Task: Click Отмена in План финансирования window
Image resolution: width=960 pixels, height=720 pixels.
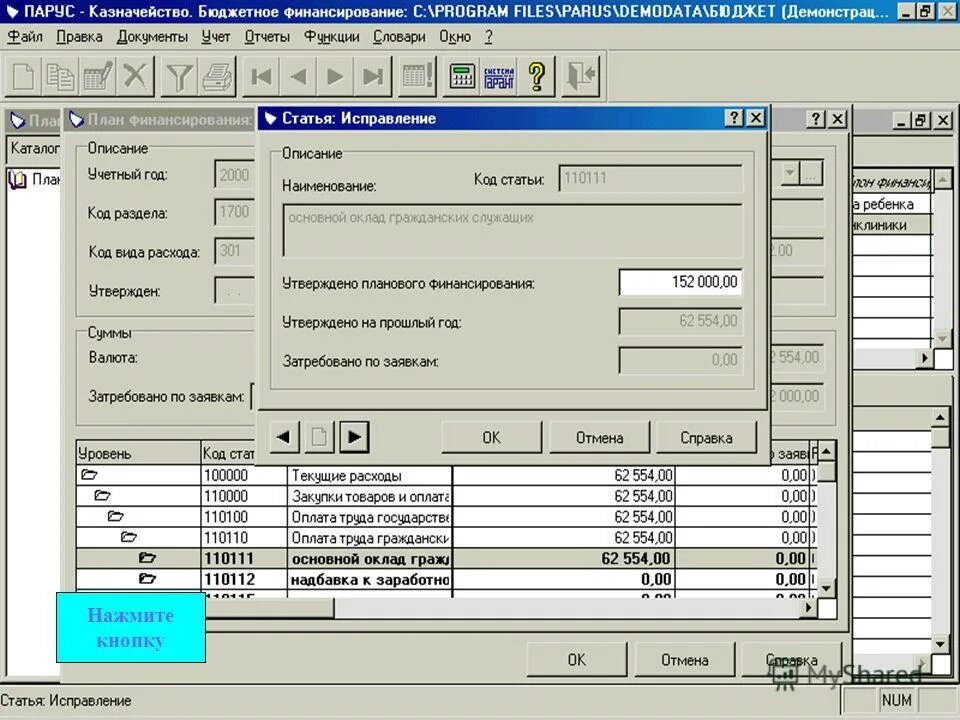Action: [684, 660]
